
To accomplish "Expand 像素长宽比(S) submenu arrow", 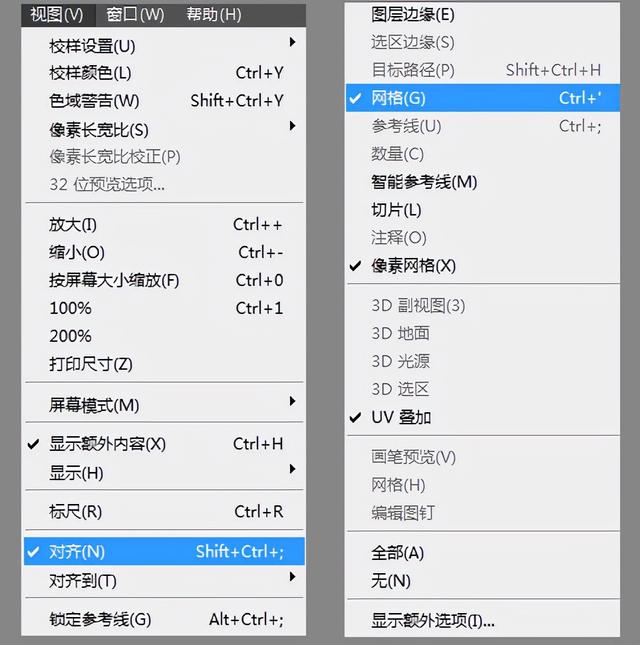I will [x=292, y=126].
